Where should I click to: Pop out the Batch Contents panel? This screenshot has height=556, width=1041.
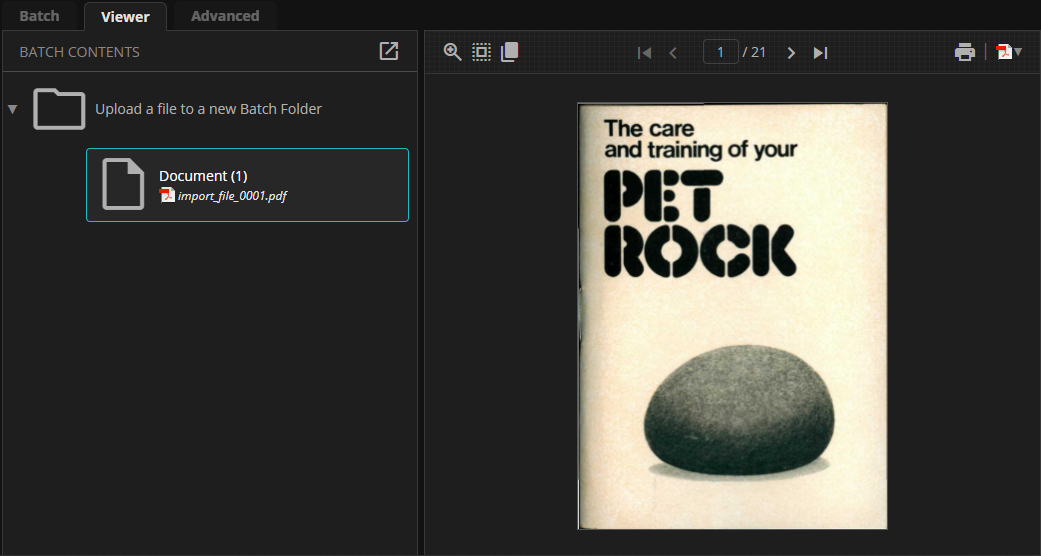tap(389, 51)
